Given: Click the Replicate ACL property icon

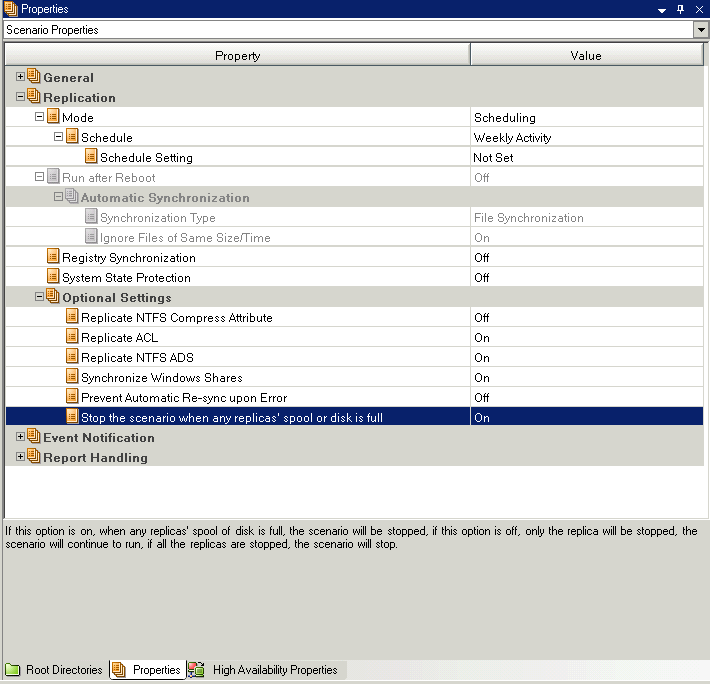Looking at the screenshot, I should 72,337.
